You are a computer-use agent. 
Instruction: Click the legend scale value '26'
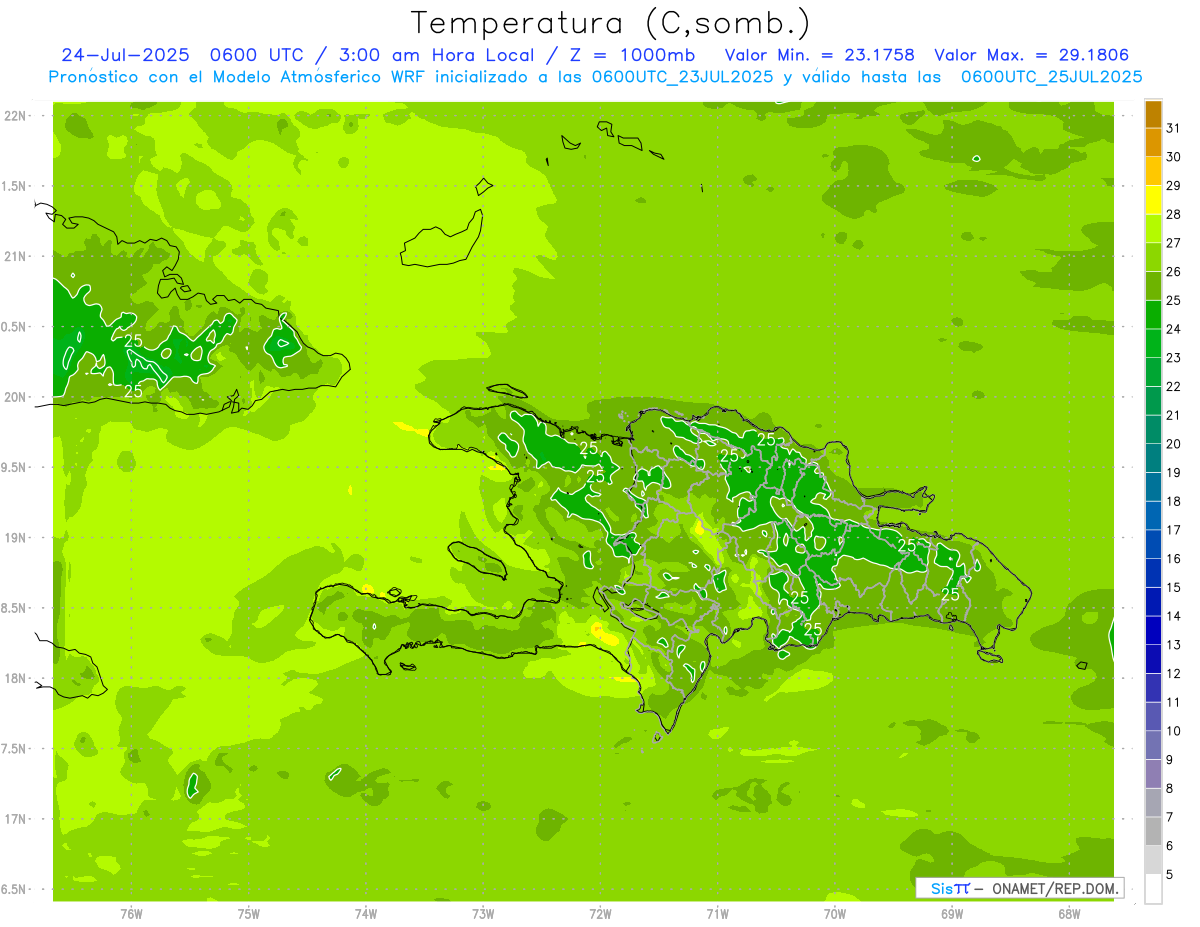point(1174,272)
